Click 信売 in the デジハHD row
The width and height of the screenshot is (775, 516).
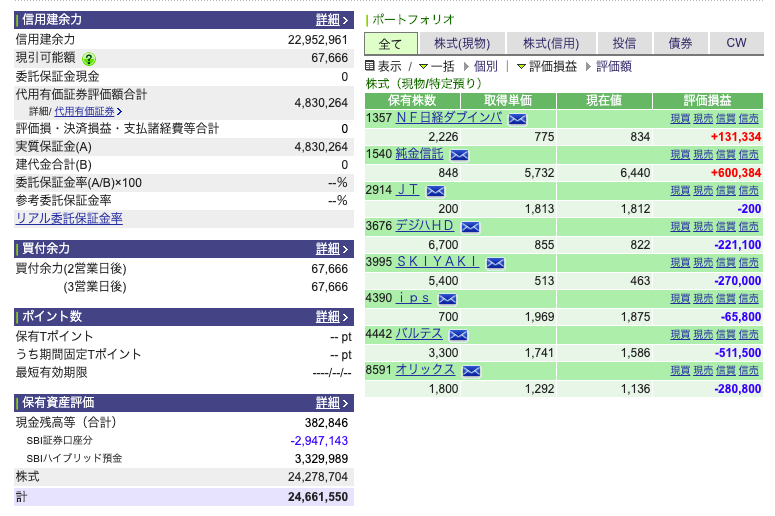[x=748, y=227]
